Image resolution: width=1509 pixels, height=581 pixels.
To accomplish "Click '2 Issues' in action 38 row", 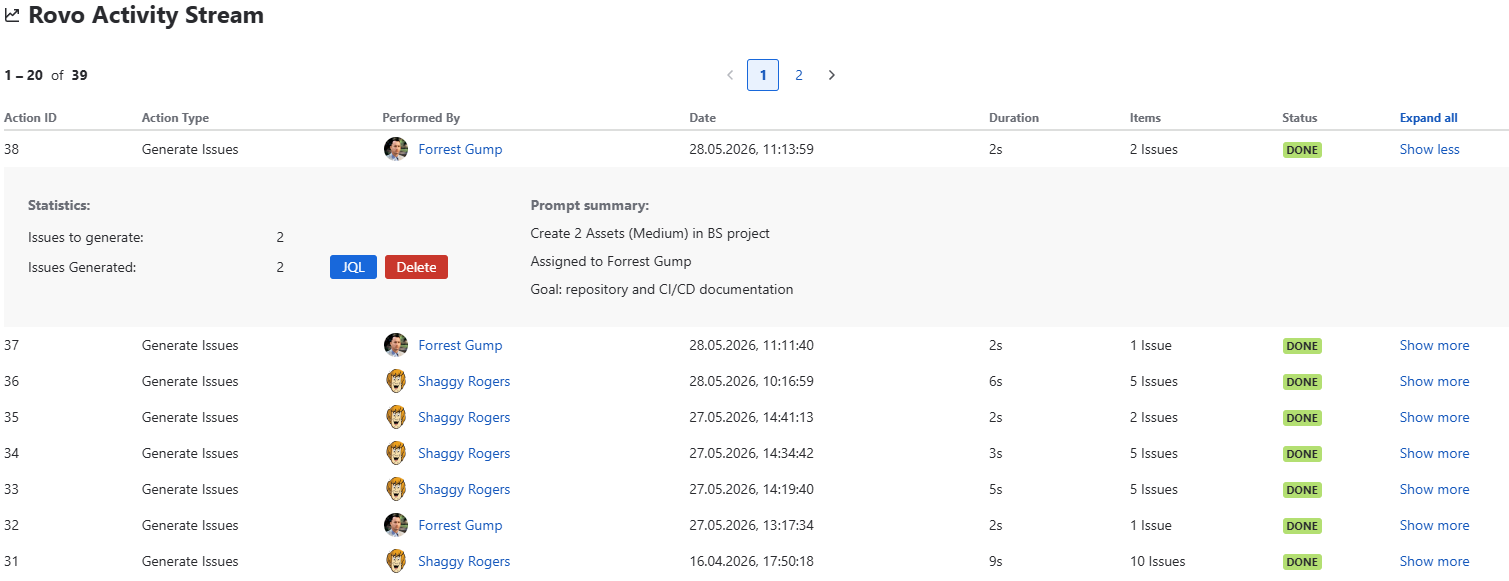I will [1154, 149].
